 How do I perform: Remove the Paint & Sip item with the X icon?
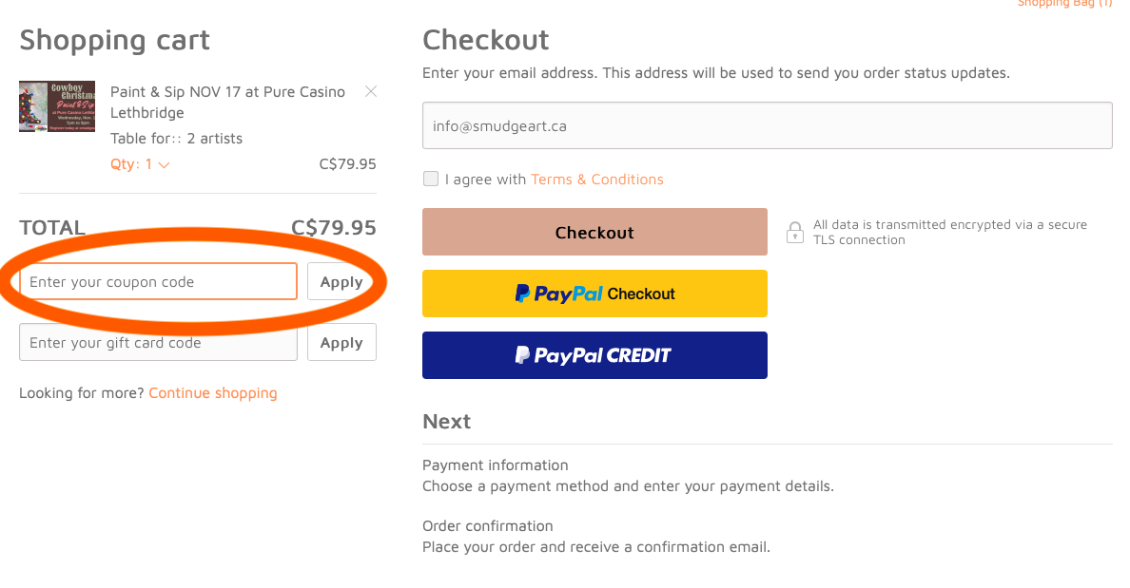click(x=370, y=92)
